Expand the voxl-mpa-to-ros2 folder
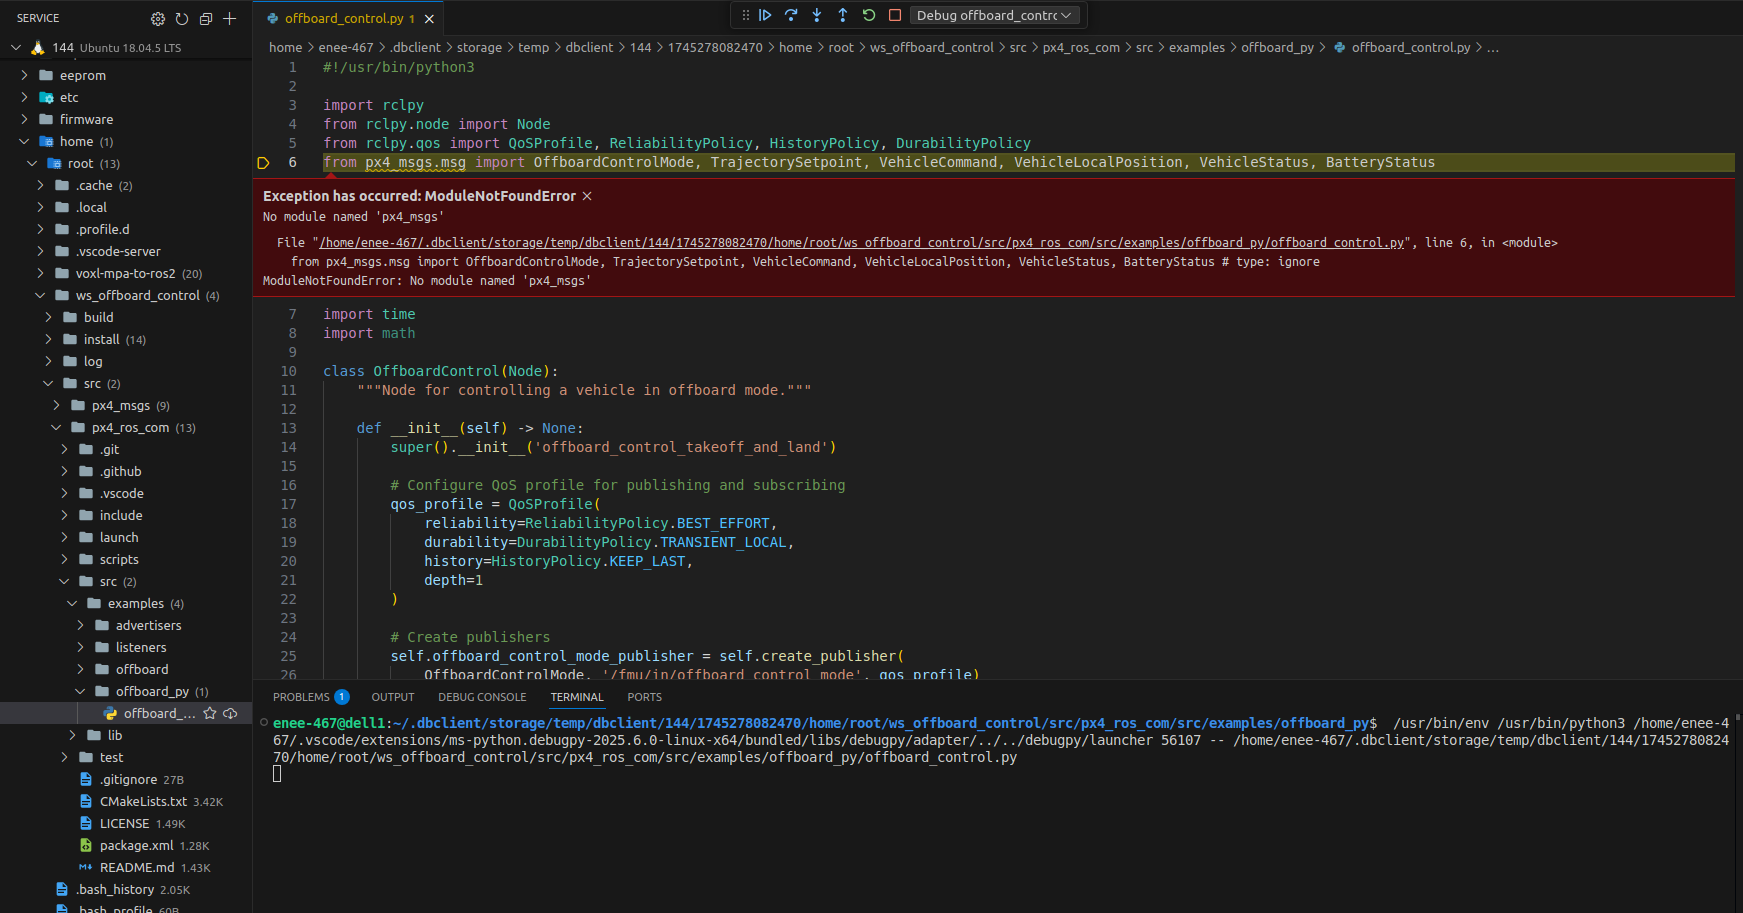1743x913 pixels. point(40,273)
